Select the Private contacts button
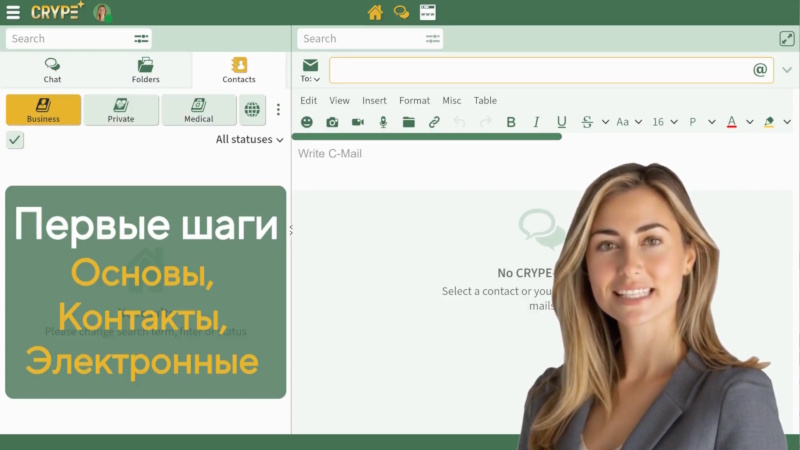Screen dimensions: 800x450 (121, 110)
